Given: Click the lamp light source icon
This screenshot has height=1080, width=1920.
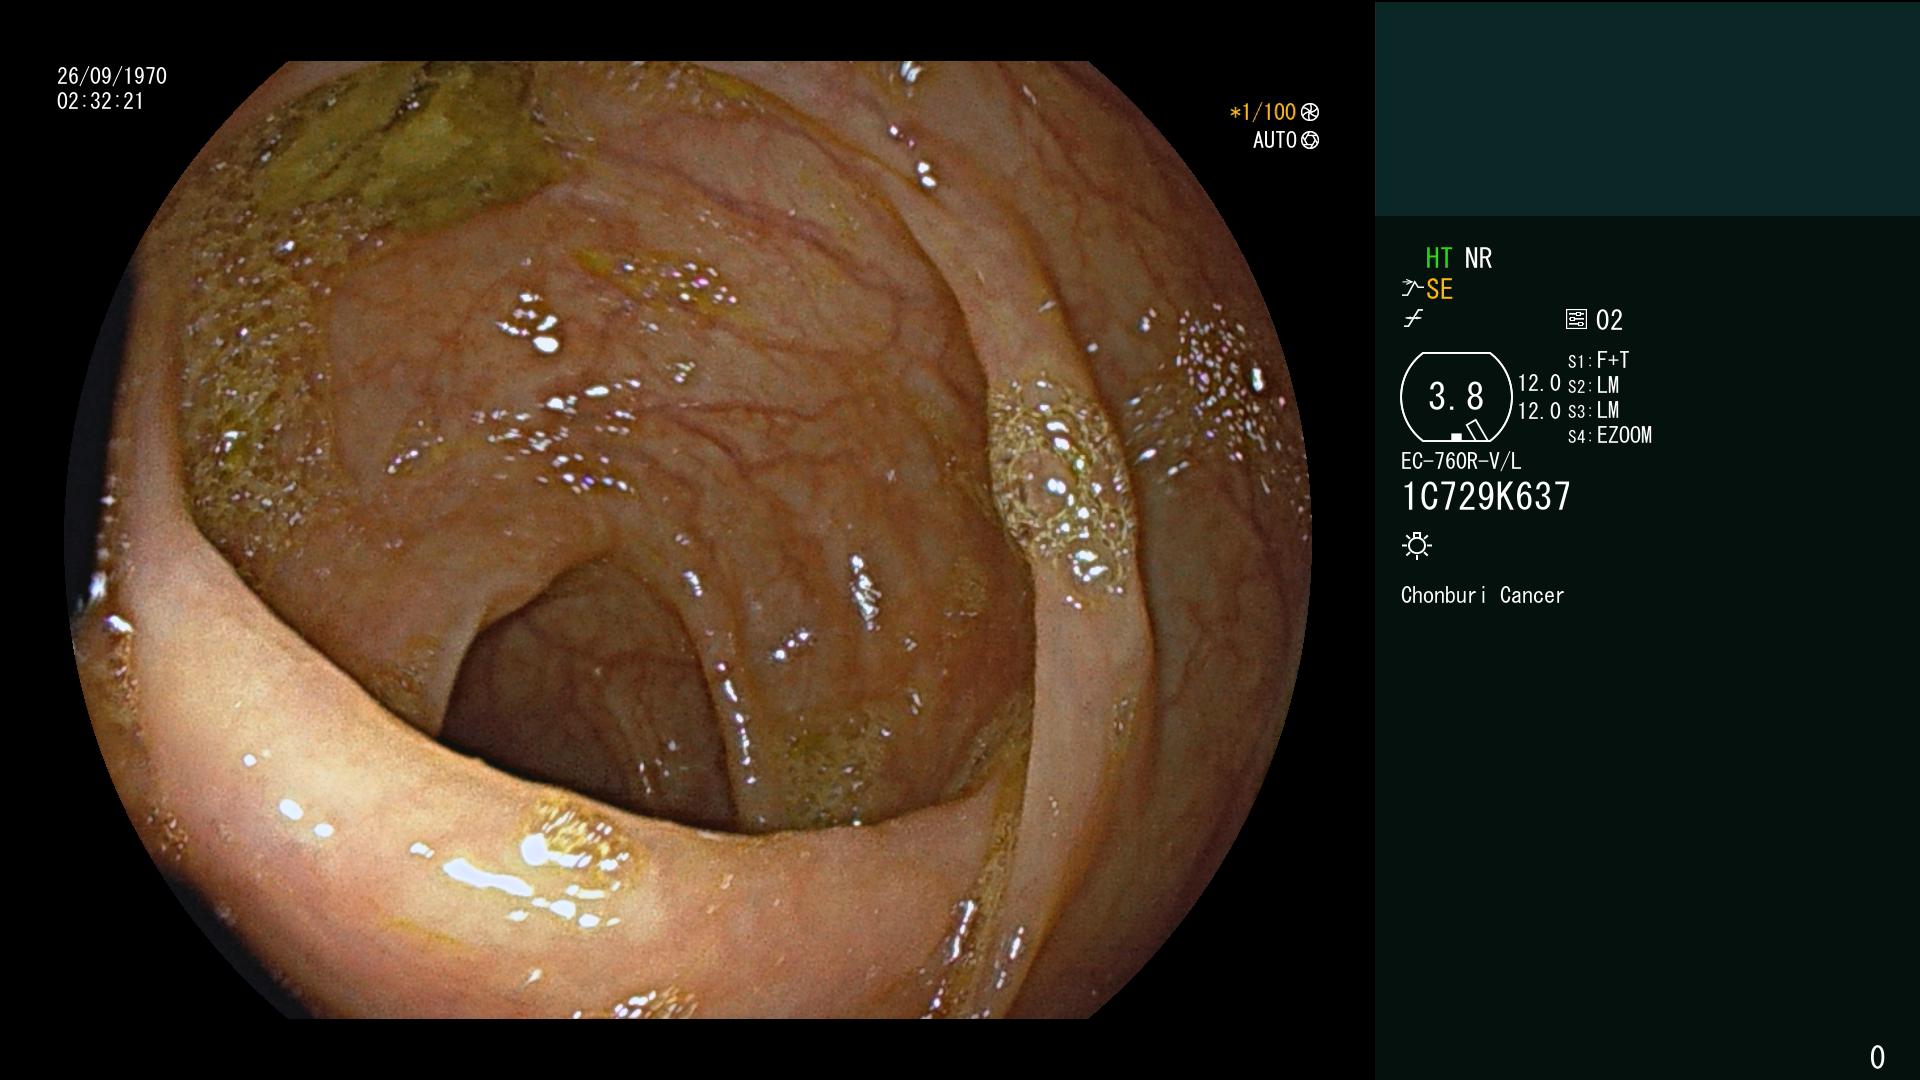Looking at the screenshot, I should point(1417,545).
